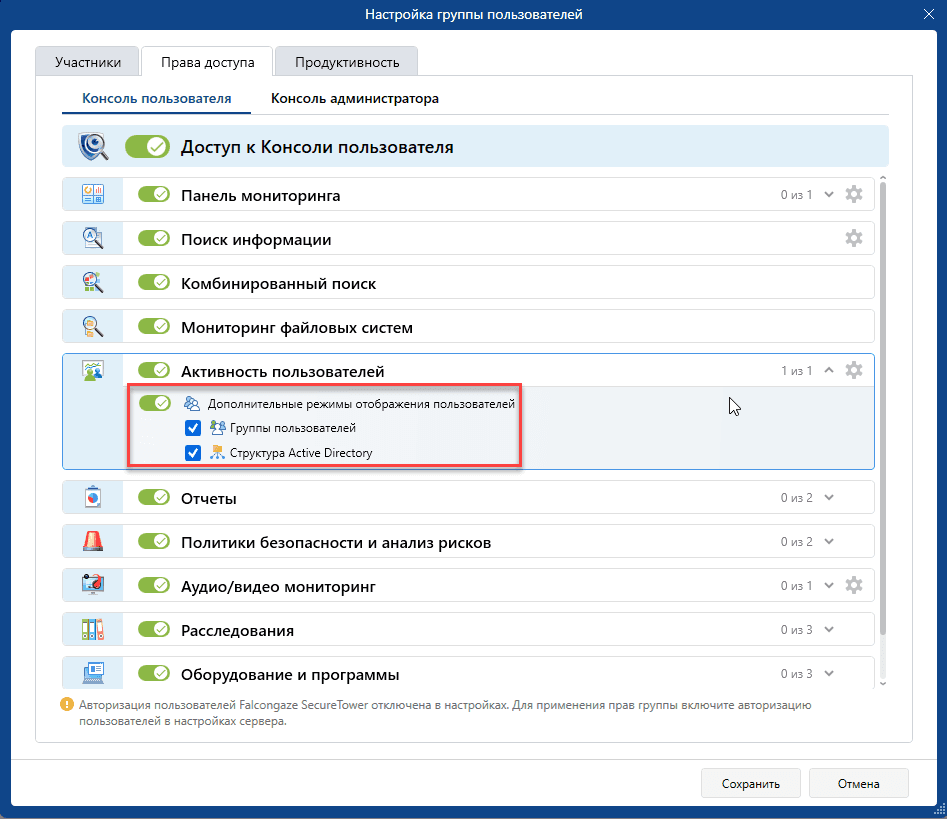
Task: Disable Дополнительные режимы отображения пользователей toggle
Action: (x=155, y=403)
